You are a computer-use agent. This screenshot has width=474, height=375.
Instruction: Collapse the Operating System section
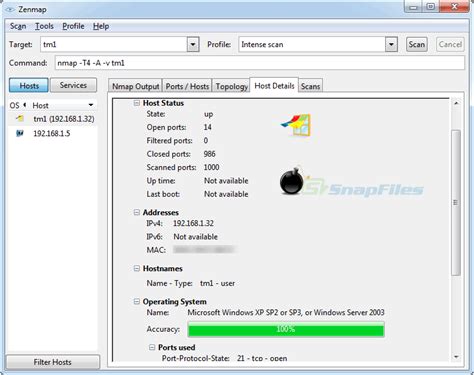136,302
